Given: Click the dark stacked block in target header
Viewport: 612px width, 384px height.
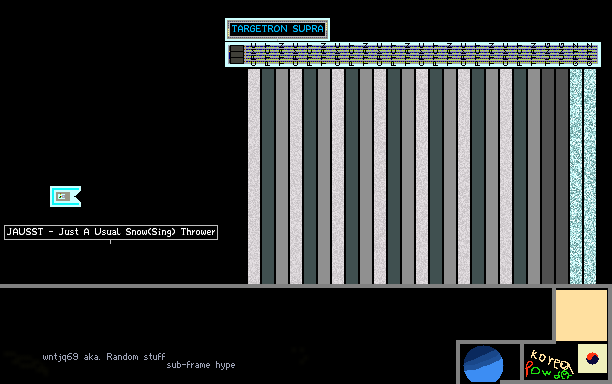Looking at the screenshot, I should pyautogui.click(x=237, y=54).
